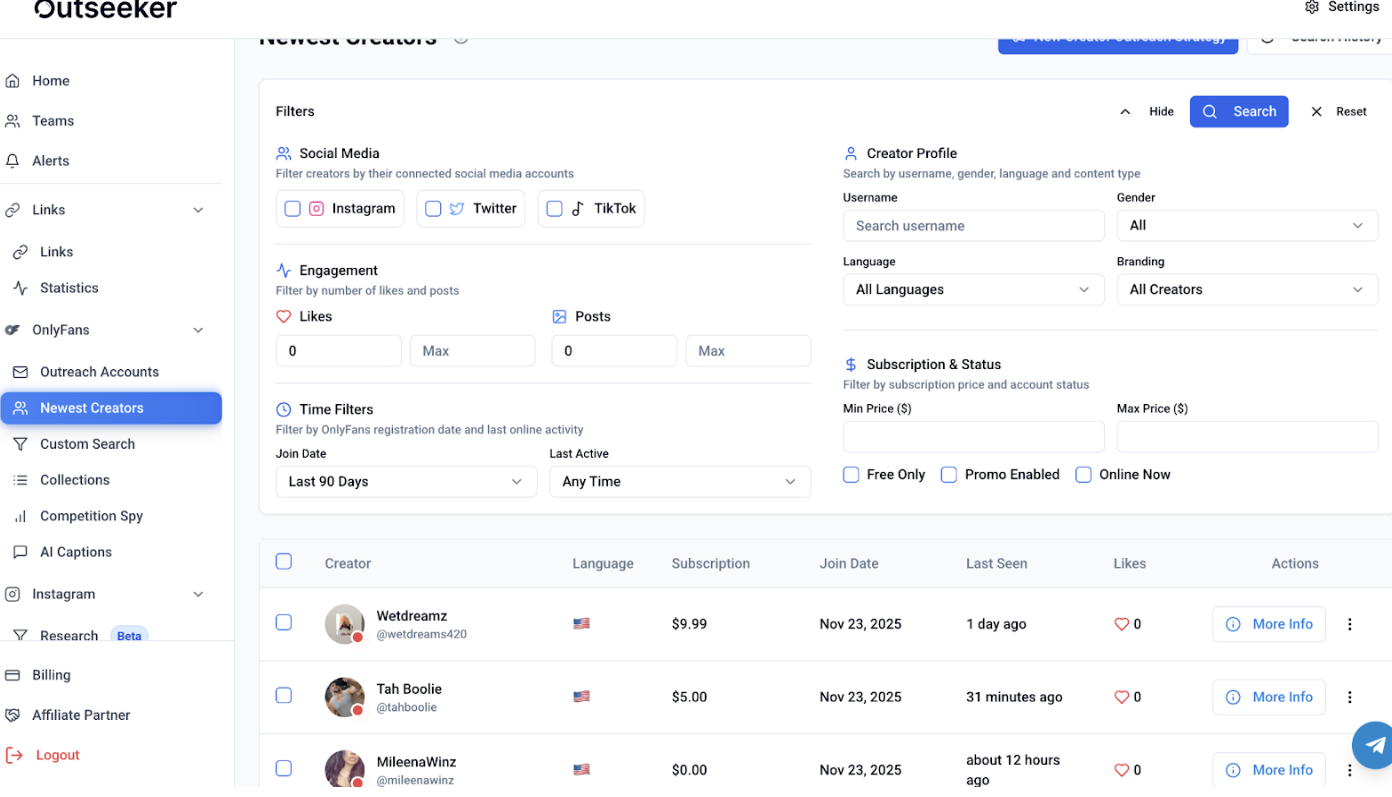Click the Search username input field
The image size is (1392, 797).
973,225
